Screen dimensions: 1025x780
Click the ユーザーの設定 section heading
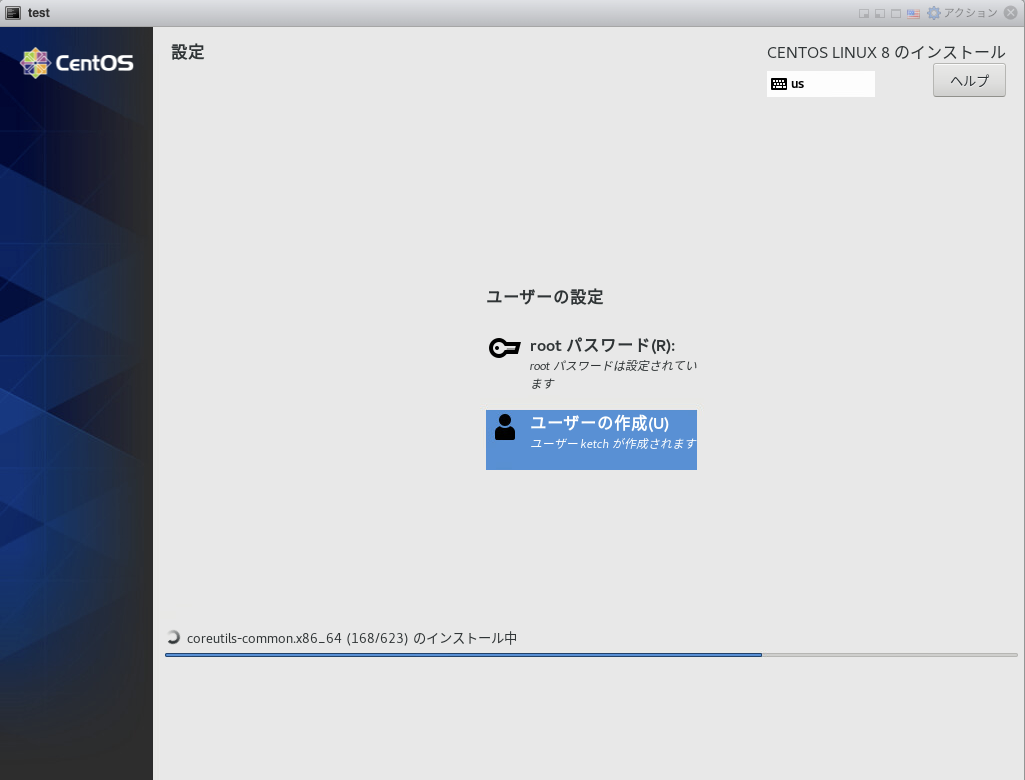(x=545, y=297)
